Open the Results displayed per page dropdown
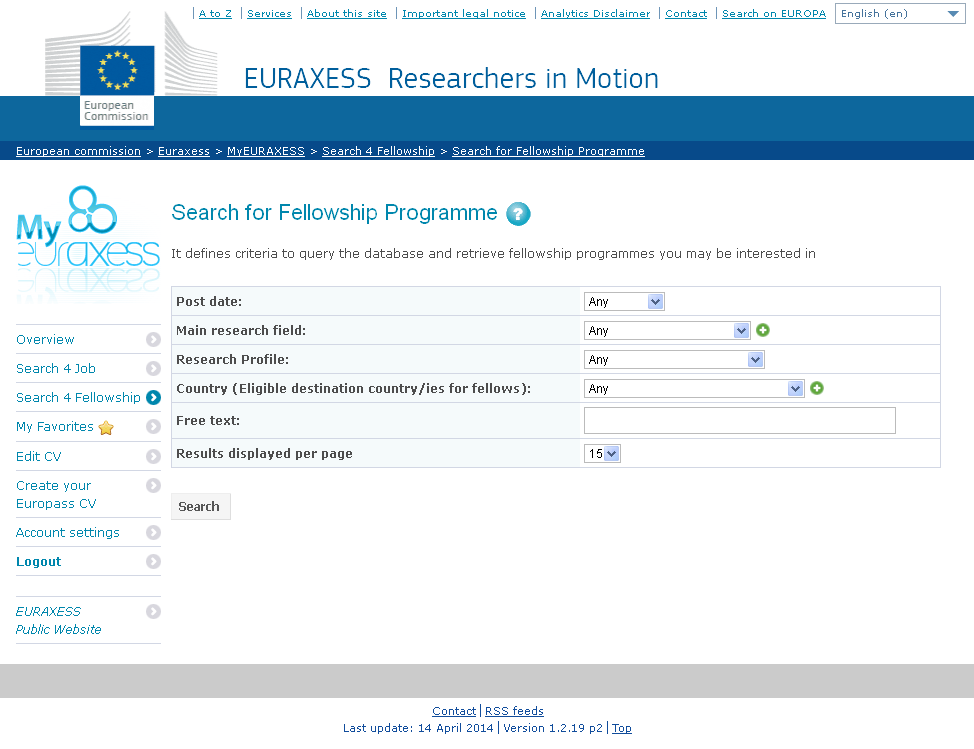Image resolution: width=974 pixels, height=749 pixels. coord(602,454)
